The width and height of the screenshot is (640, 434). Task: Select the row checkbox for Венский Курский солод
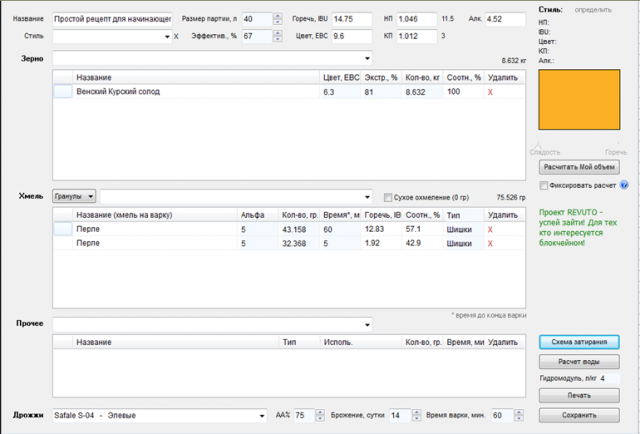pos(62,92)
